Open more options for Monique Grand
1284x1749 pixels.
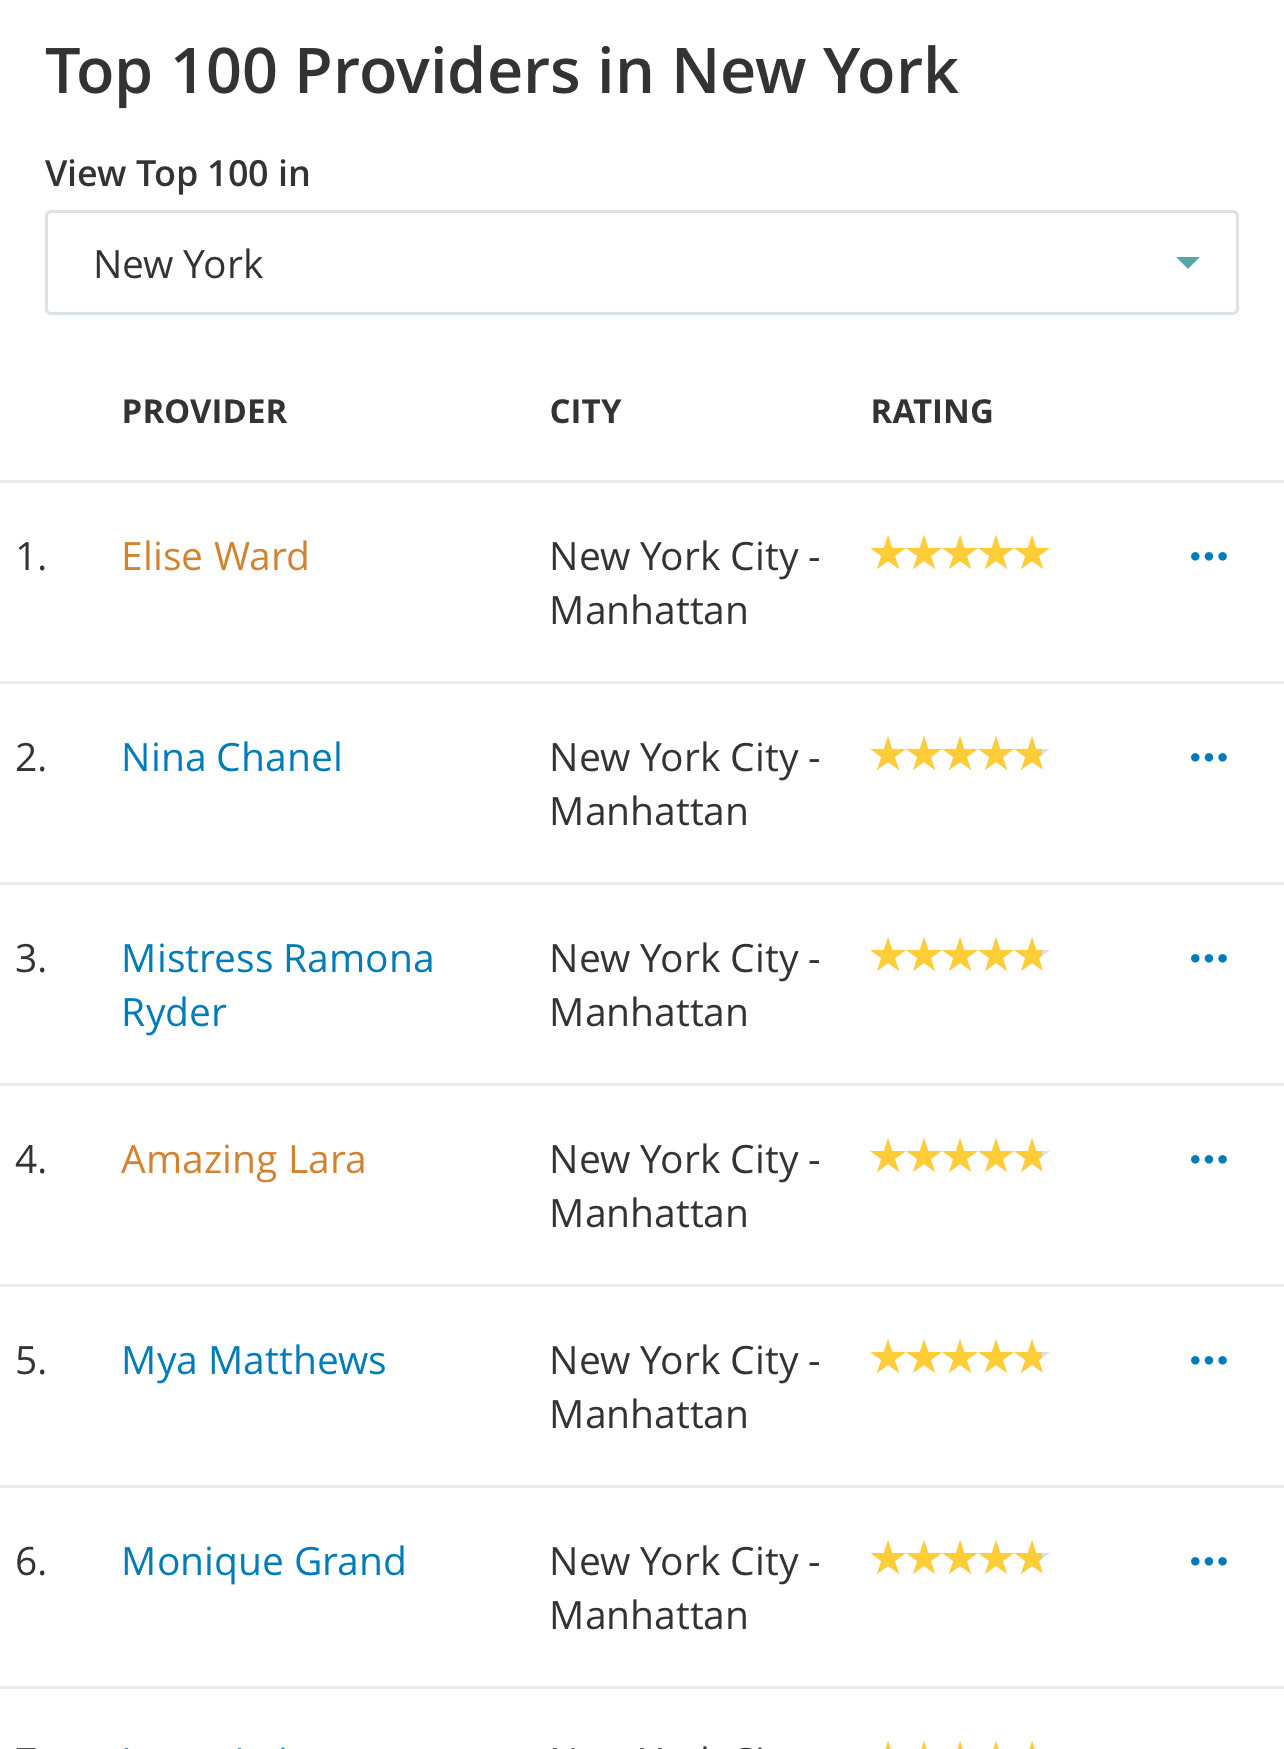pyautogui.click(x=1208, y=1561)
